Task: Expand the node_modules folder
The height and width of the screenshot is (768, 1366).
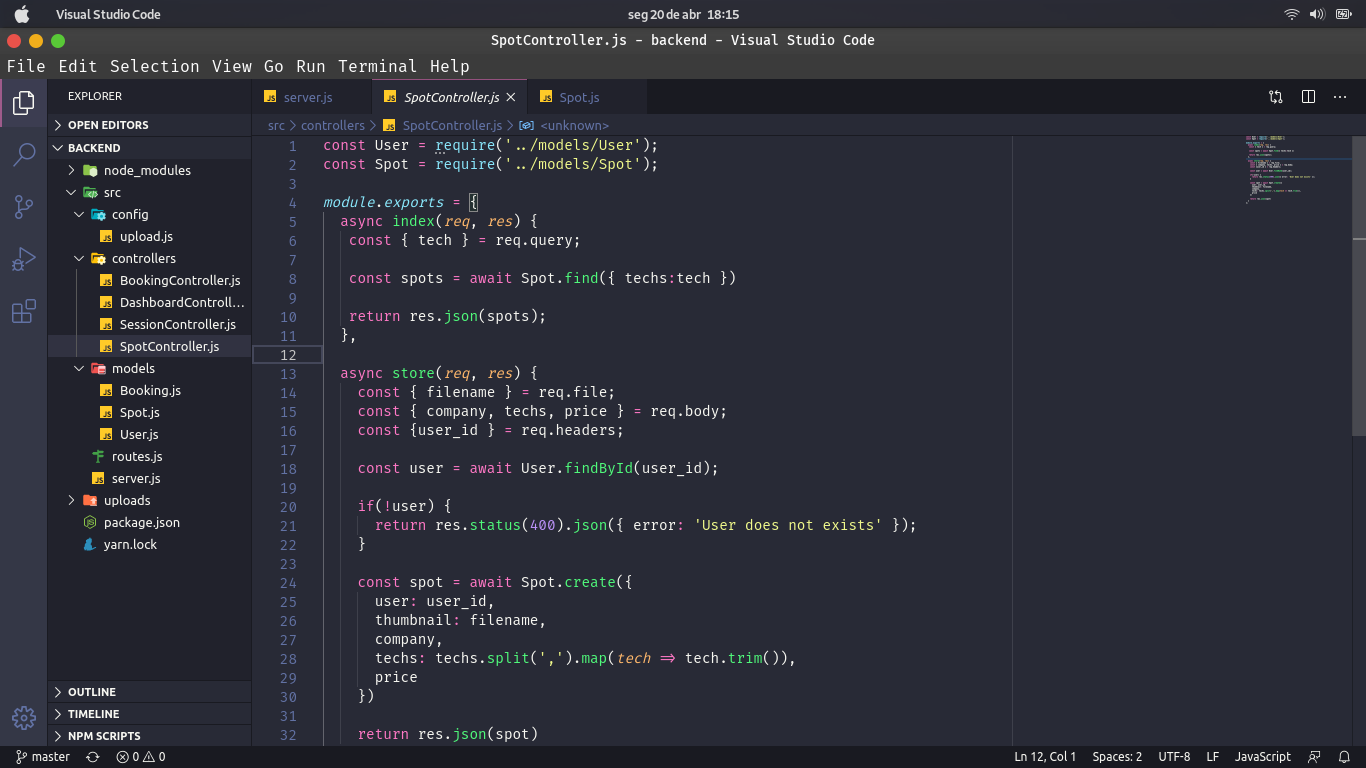Action: point(150,170)
